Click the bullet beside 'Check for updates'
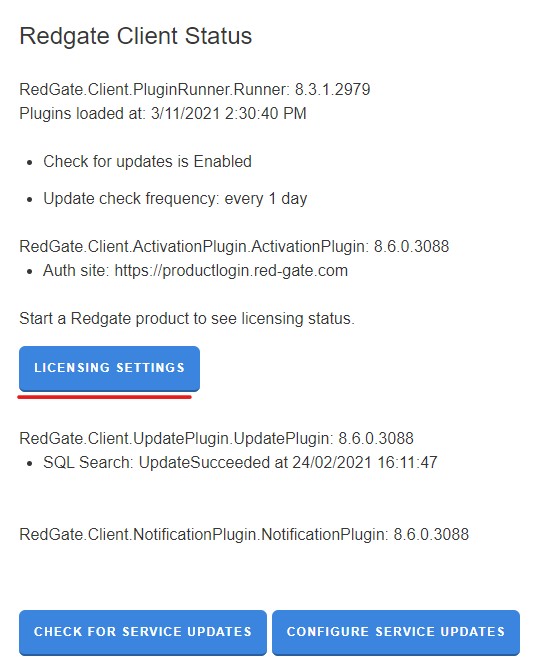 [30, 163]
